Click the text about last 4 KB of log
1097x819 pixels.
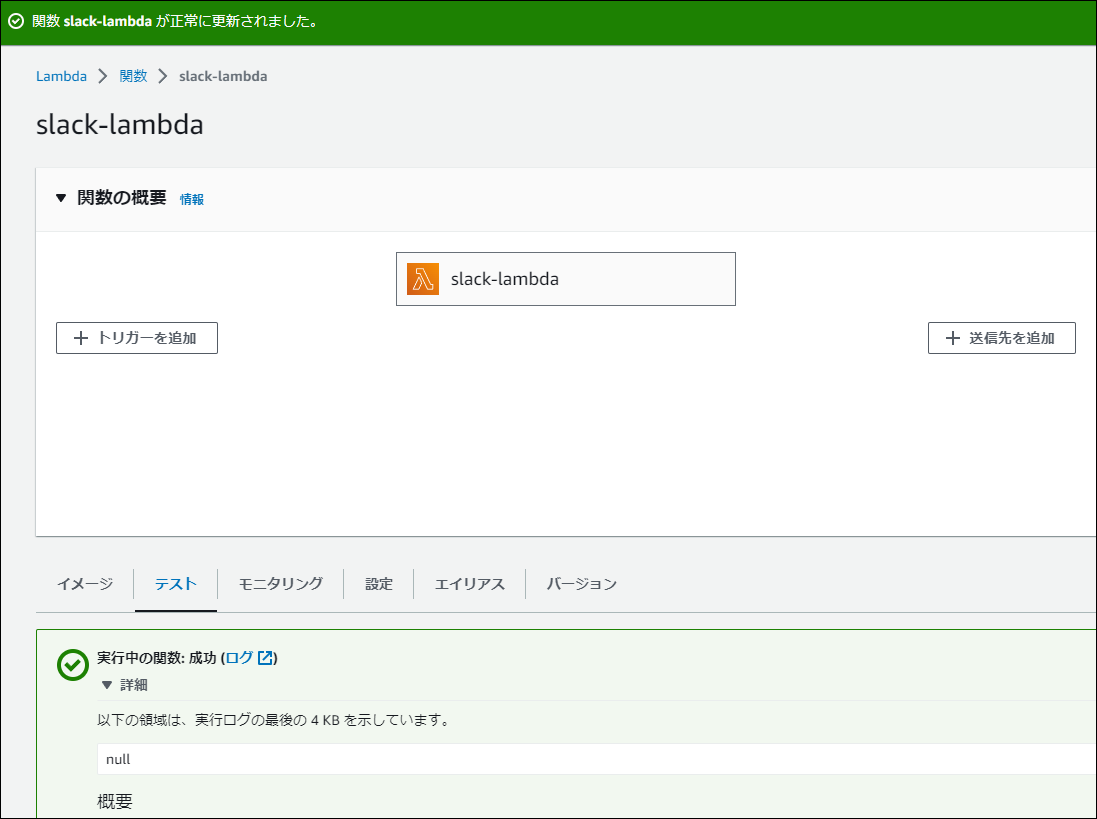pyautogui.click(x=274, y=720)
